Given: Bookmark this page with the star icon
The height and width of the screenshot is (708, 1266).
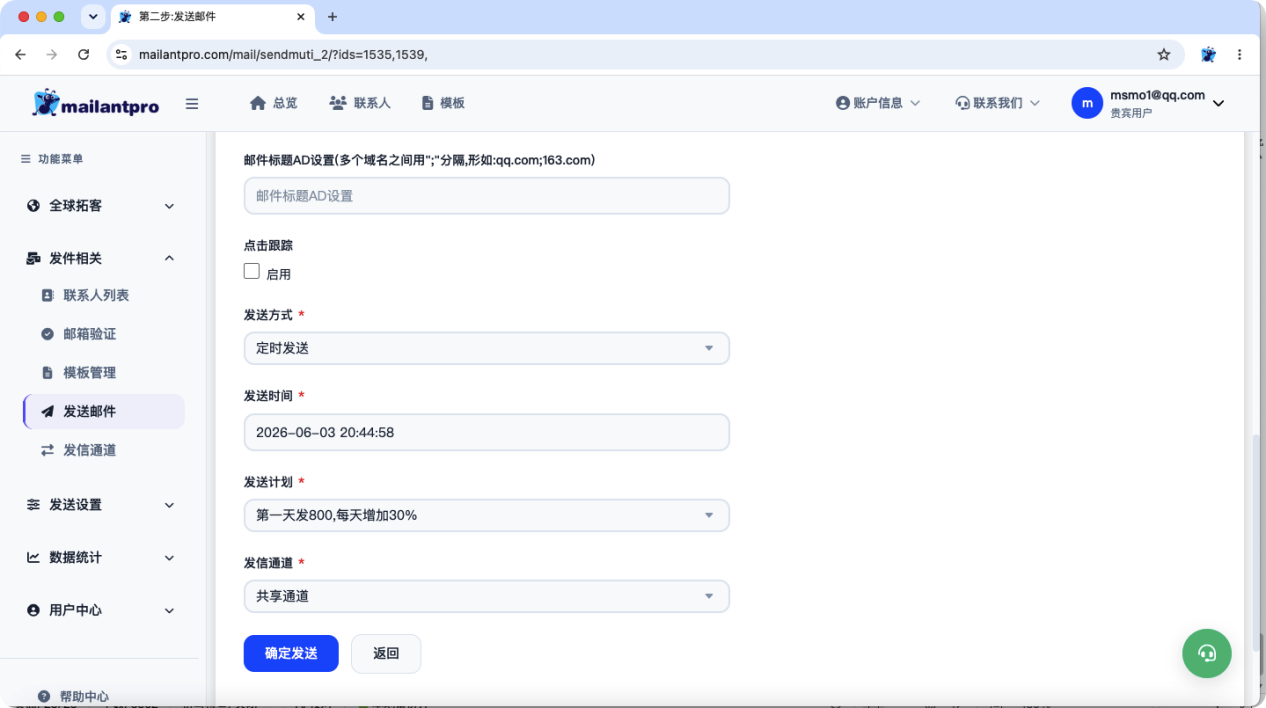Looking at the screenshot, I should click(x=1164, y=54).
